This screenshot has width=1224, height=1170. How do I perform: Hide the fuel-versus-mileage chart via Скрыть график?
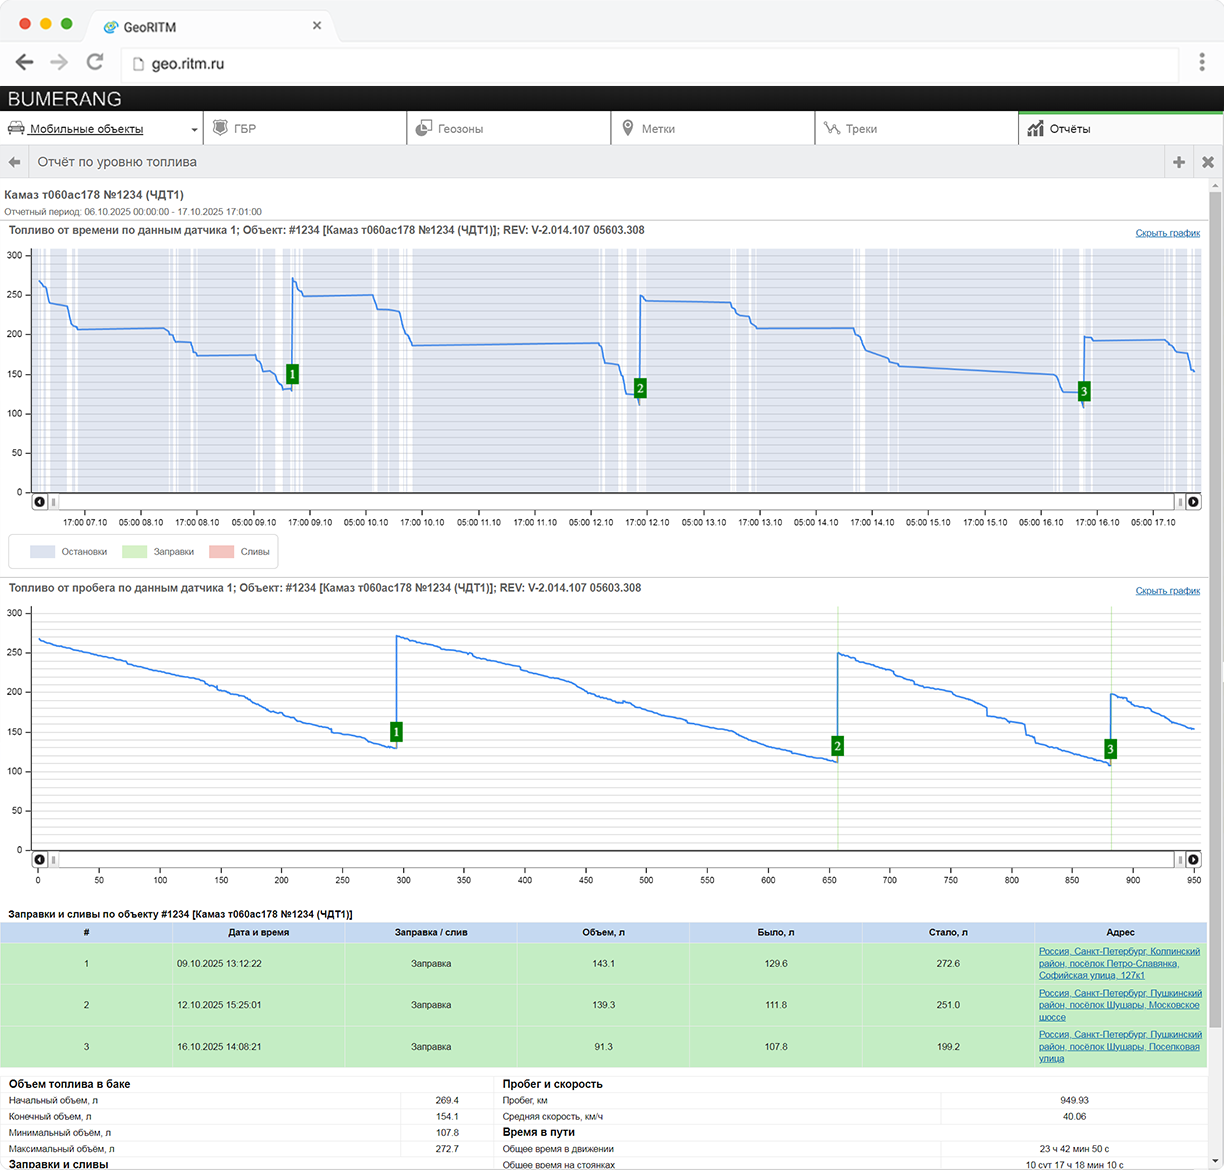click(x=1168, y=591)
